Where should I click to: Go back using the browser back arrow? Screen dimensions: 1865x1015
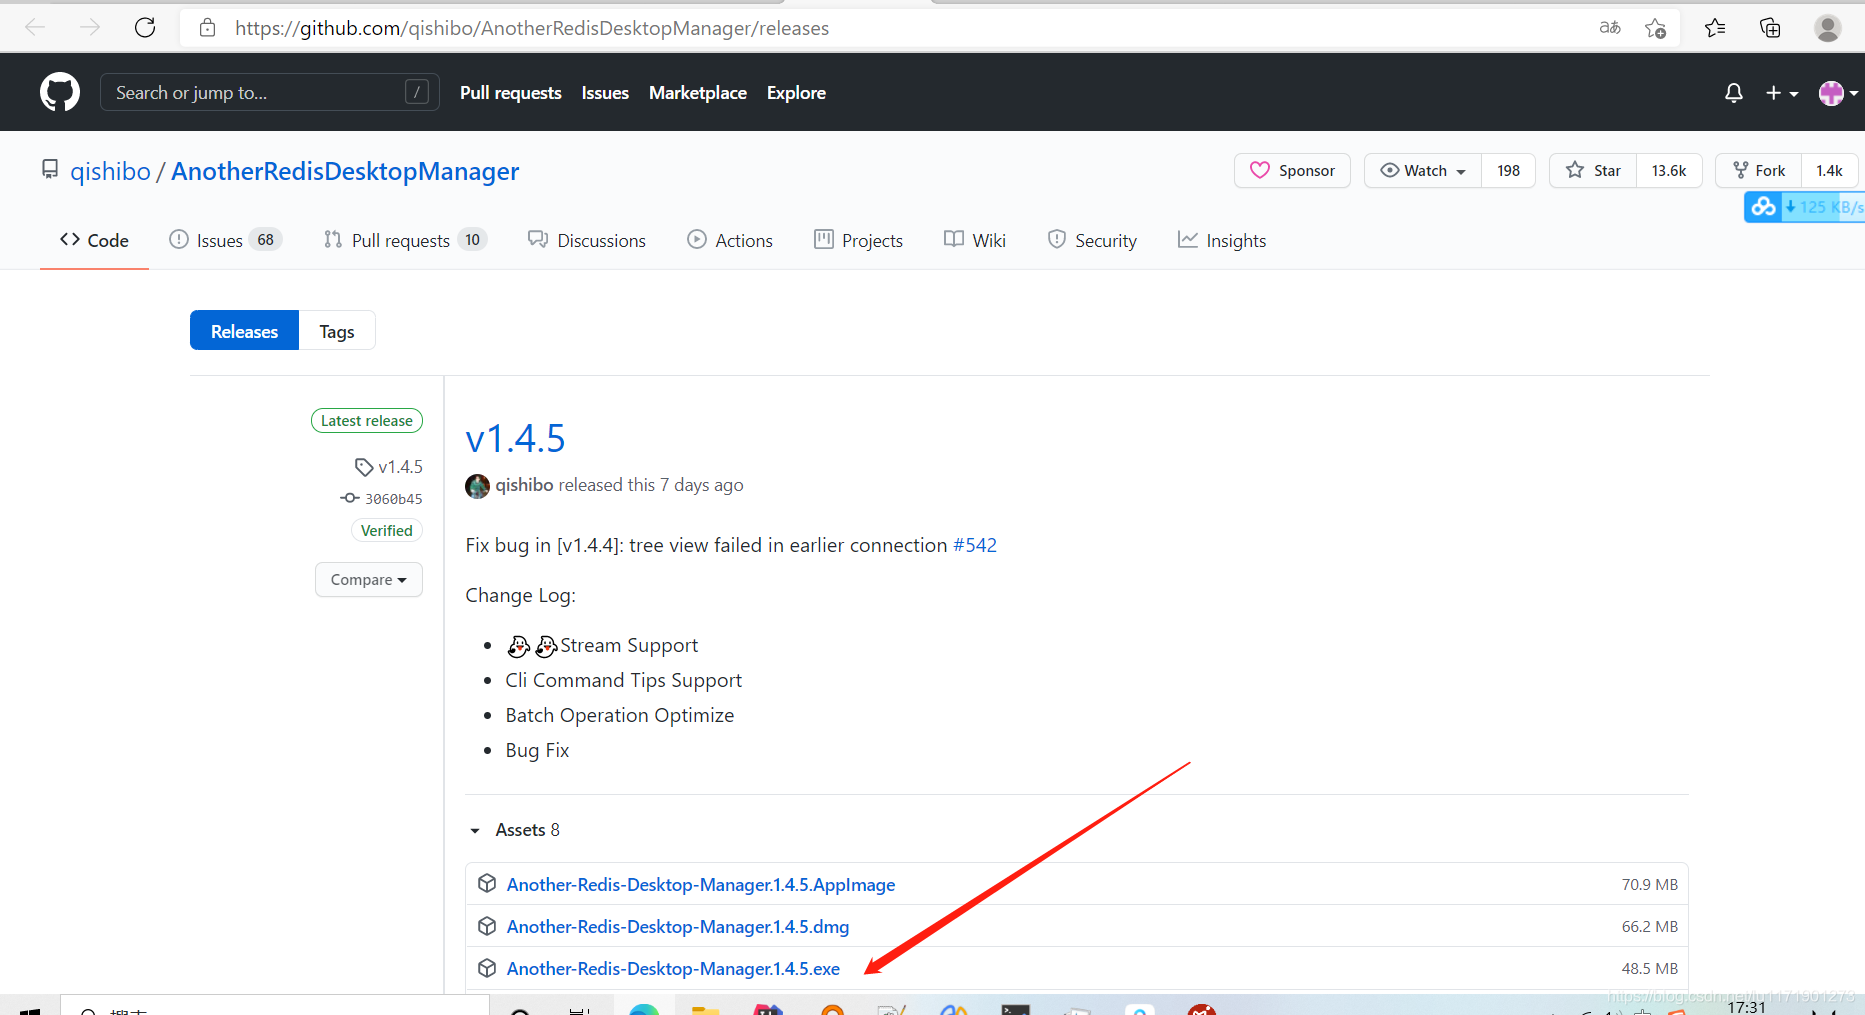(x=35, y=28)
